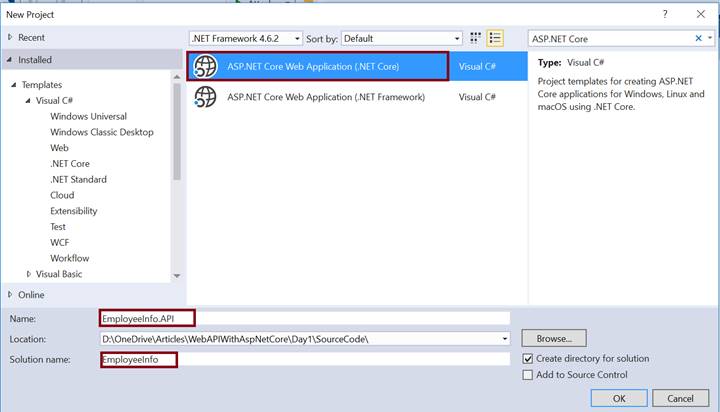Open the search box options dropdown arrow
720x412 pixels.
tap(710, 39)
